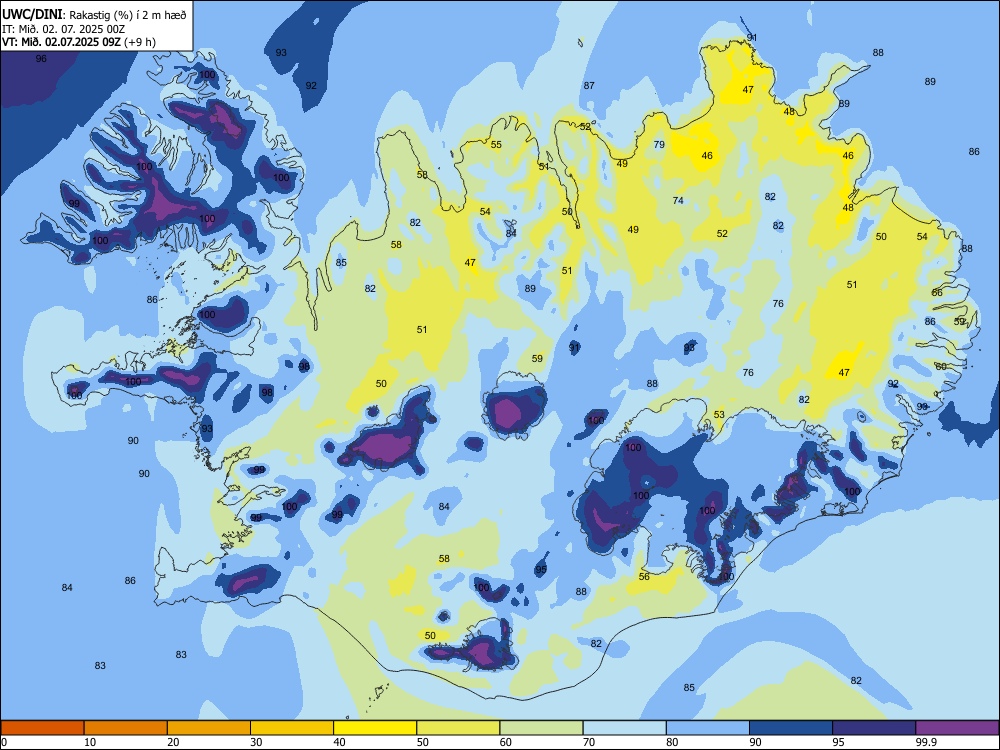Select the medium blue 80–90 legend swatch

point(708,728)
